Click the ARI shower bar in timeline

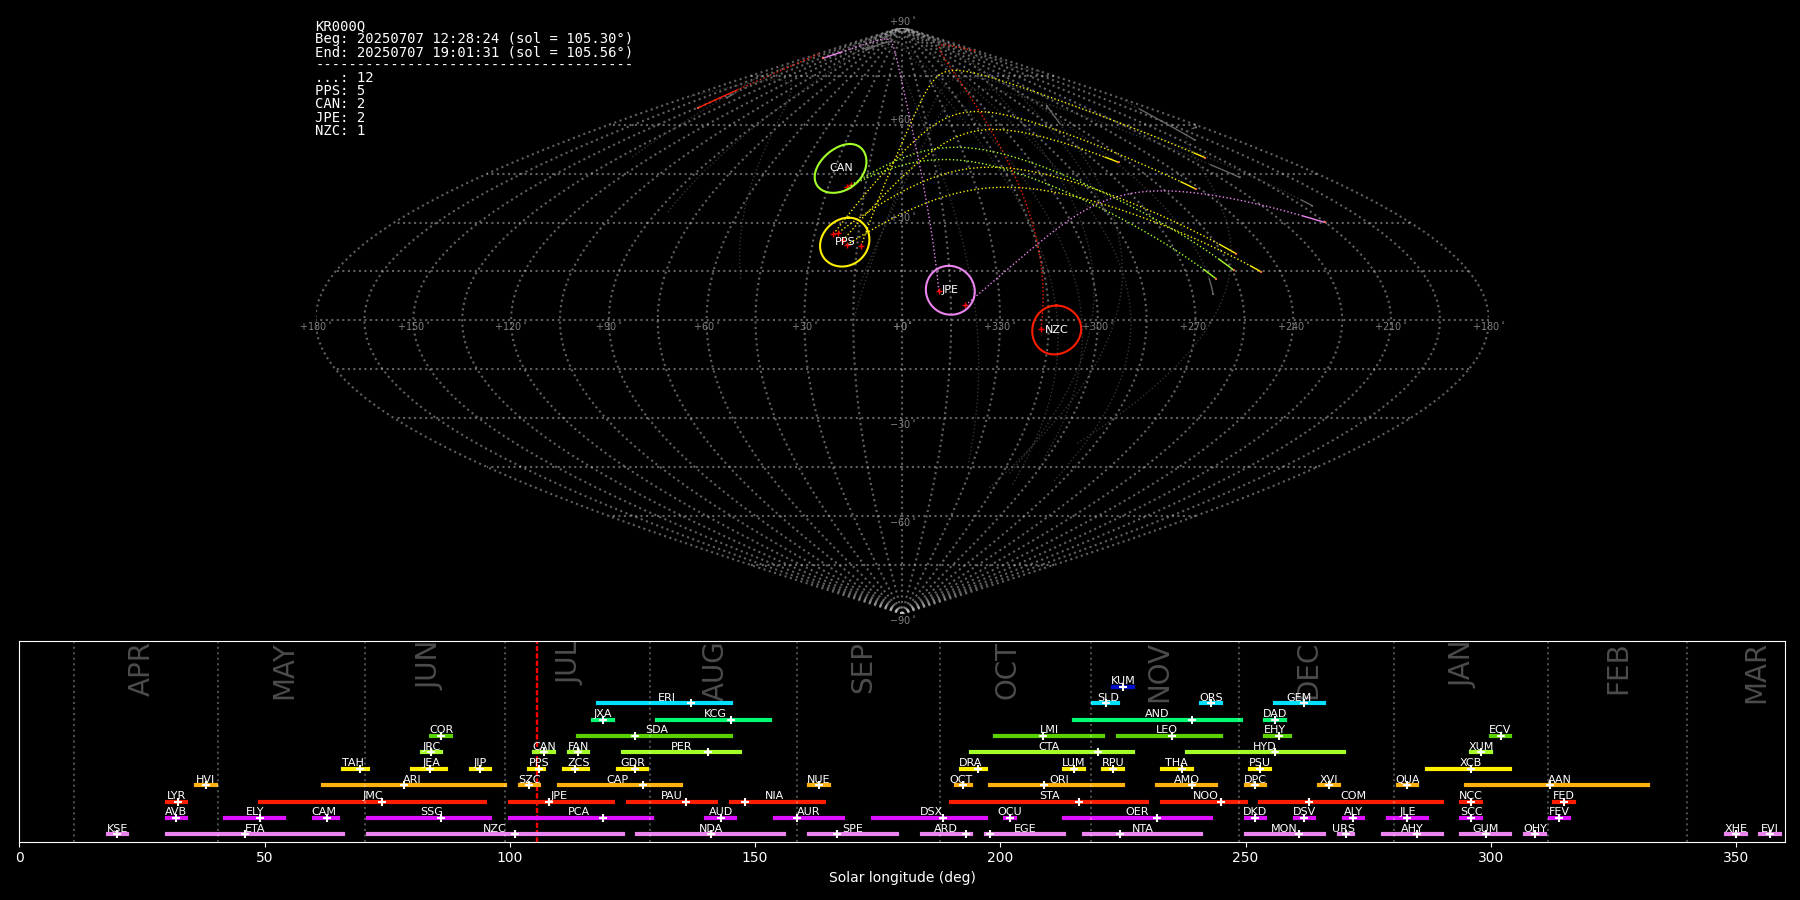414,785
